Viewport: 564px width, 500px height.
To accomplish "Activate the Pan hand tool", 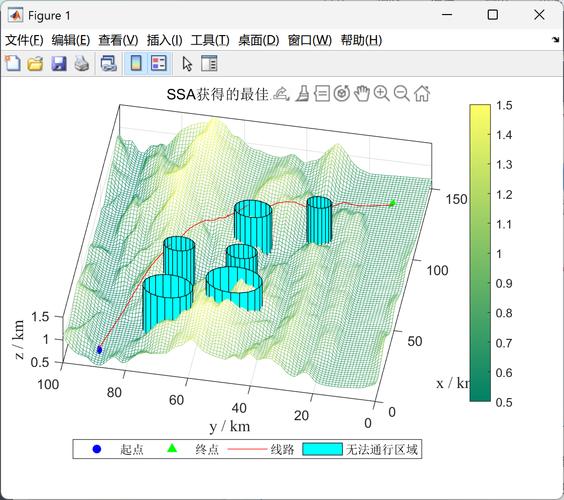I will (362, 94).
